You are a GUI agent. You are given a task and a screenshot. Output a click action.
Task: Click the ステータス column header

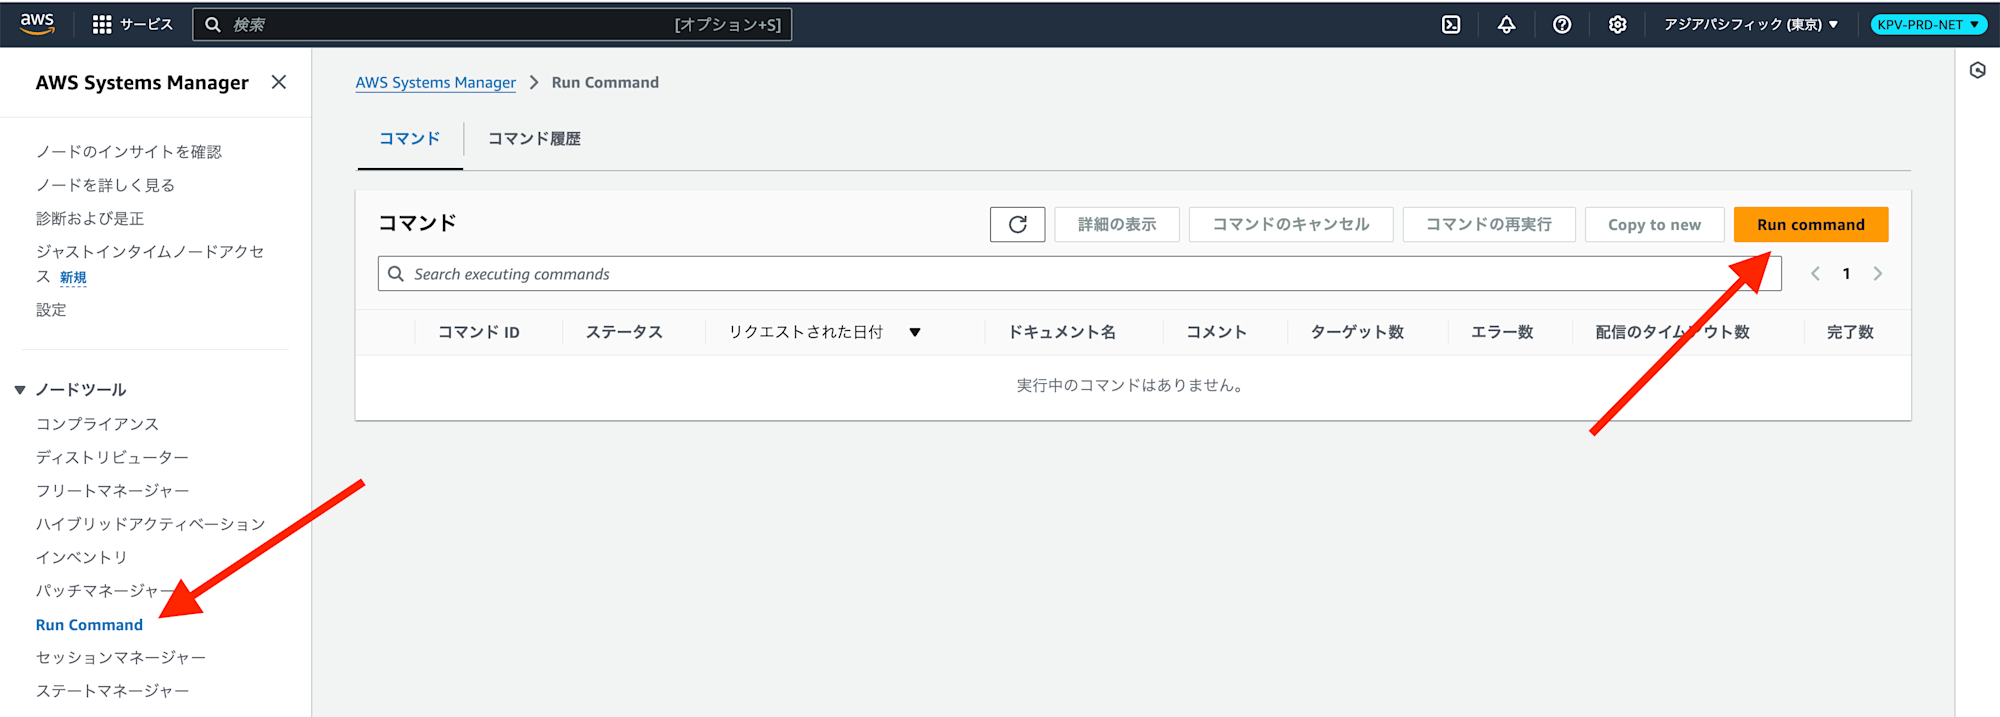(624, 332)
